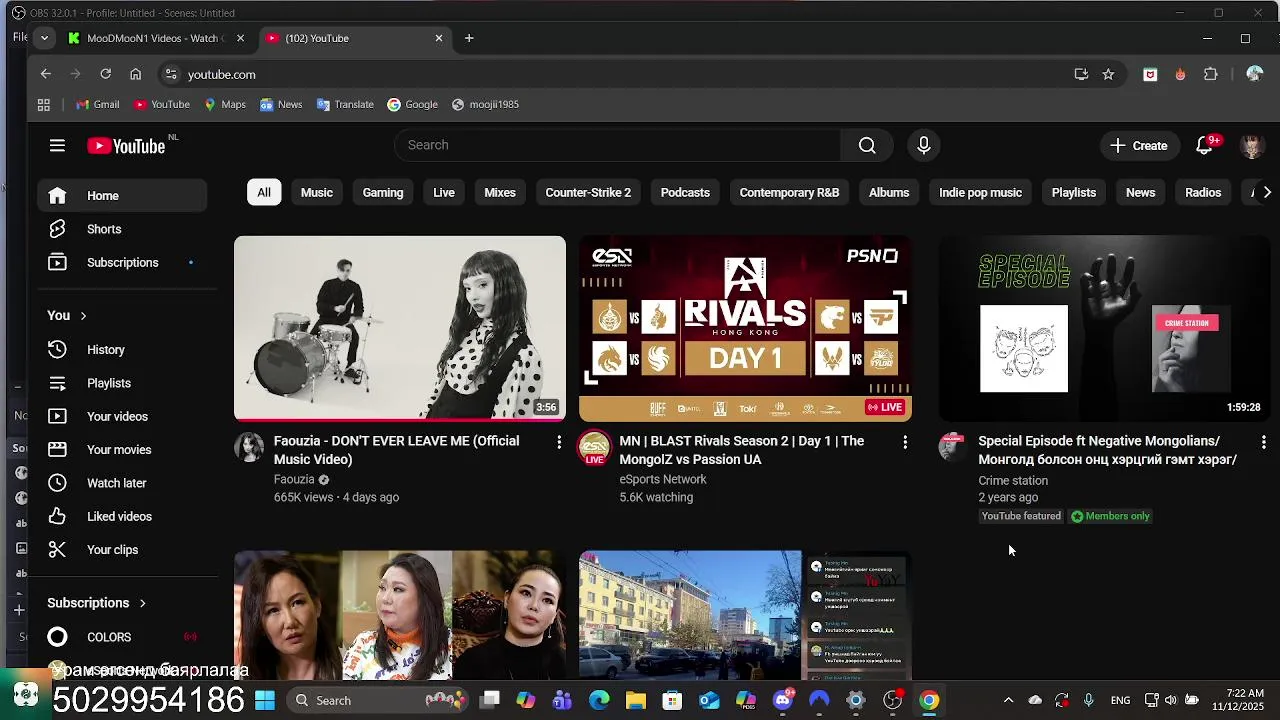Open the Translate bookmark

pyautogui.click(x=345, y=104)
